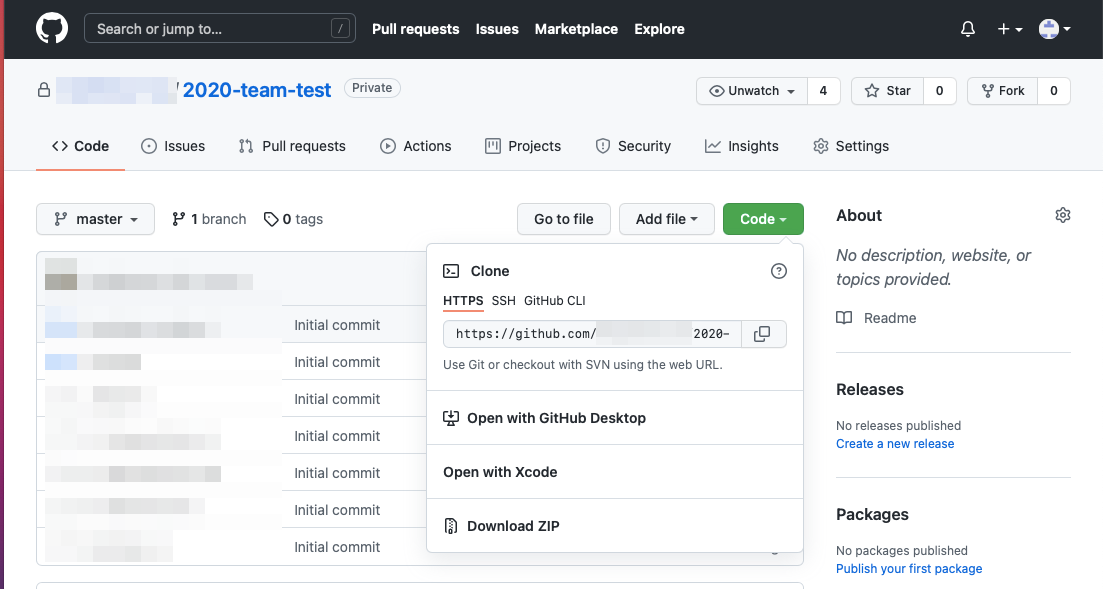The height and width of the screenshot is (589, 1103).
Task: Switch to the Actions tab
Action: pos(416,146)
